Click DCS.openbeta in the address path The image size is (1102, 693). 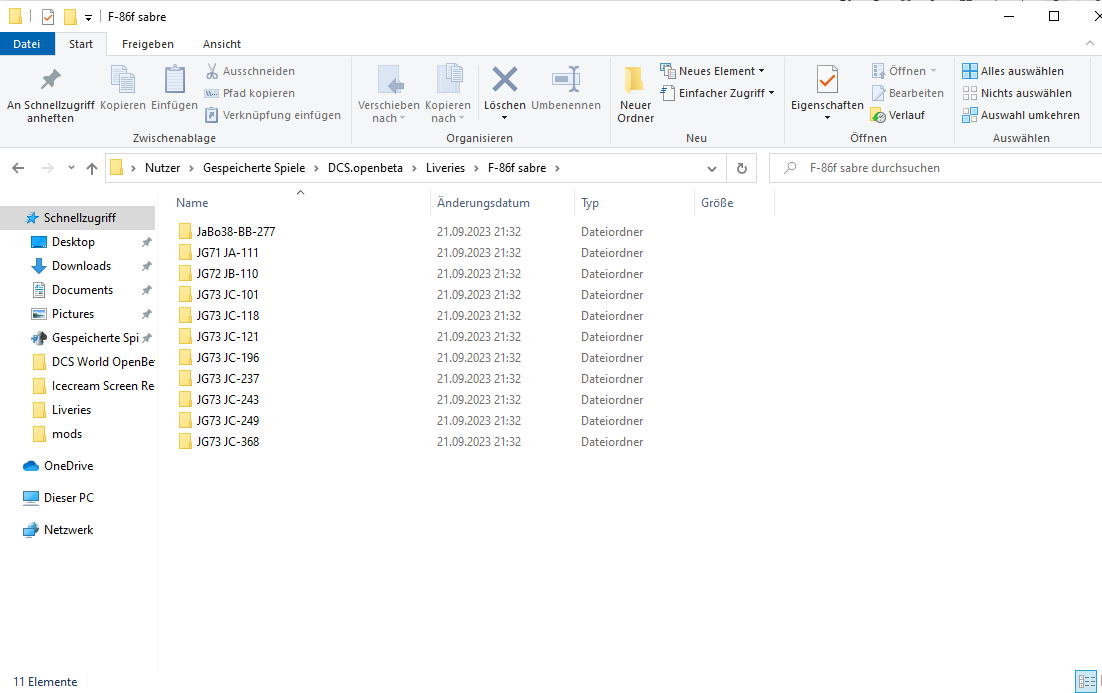365,168
